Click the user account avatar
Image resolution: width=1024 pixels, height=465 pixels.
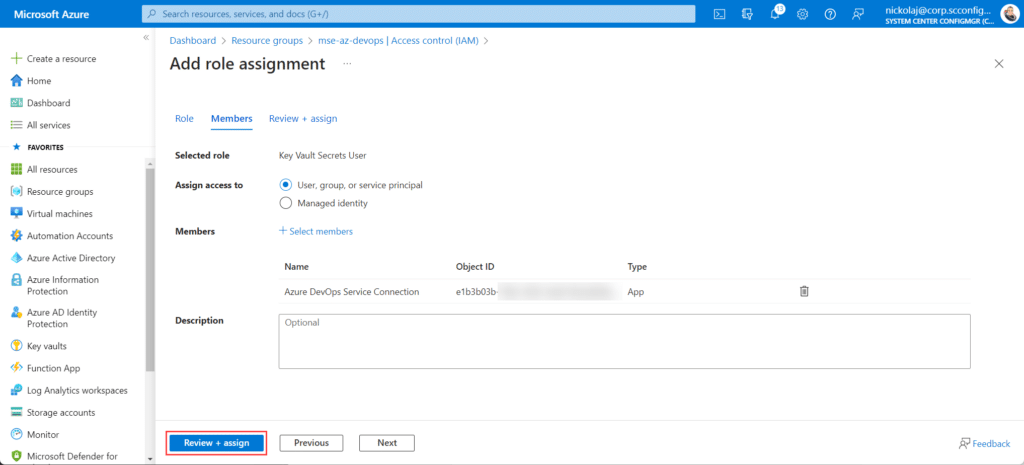pos(1009,14)
